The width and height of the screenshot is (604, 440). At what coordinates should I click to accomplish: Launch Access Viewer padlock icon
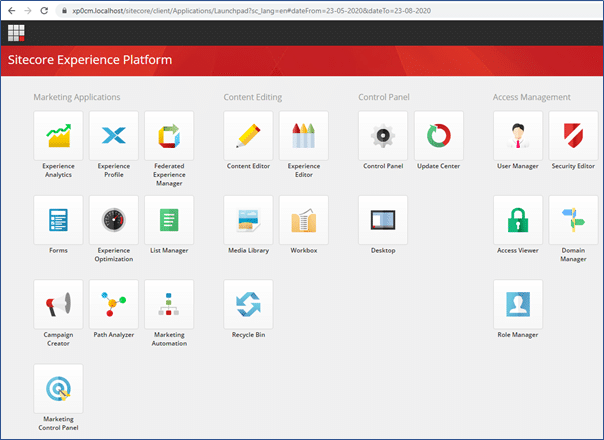[518, 220]
